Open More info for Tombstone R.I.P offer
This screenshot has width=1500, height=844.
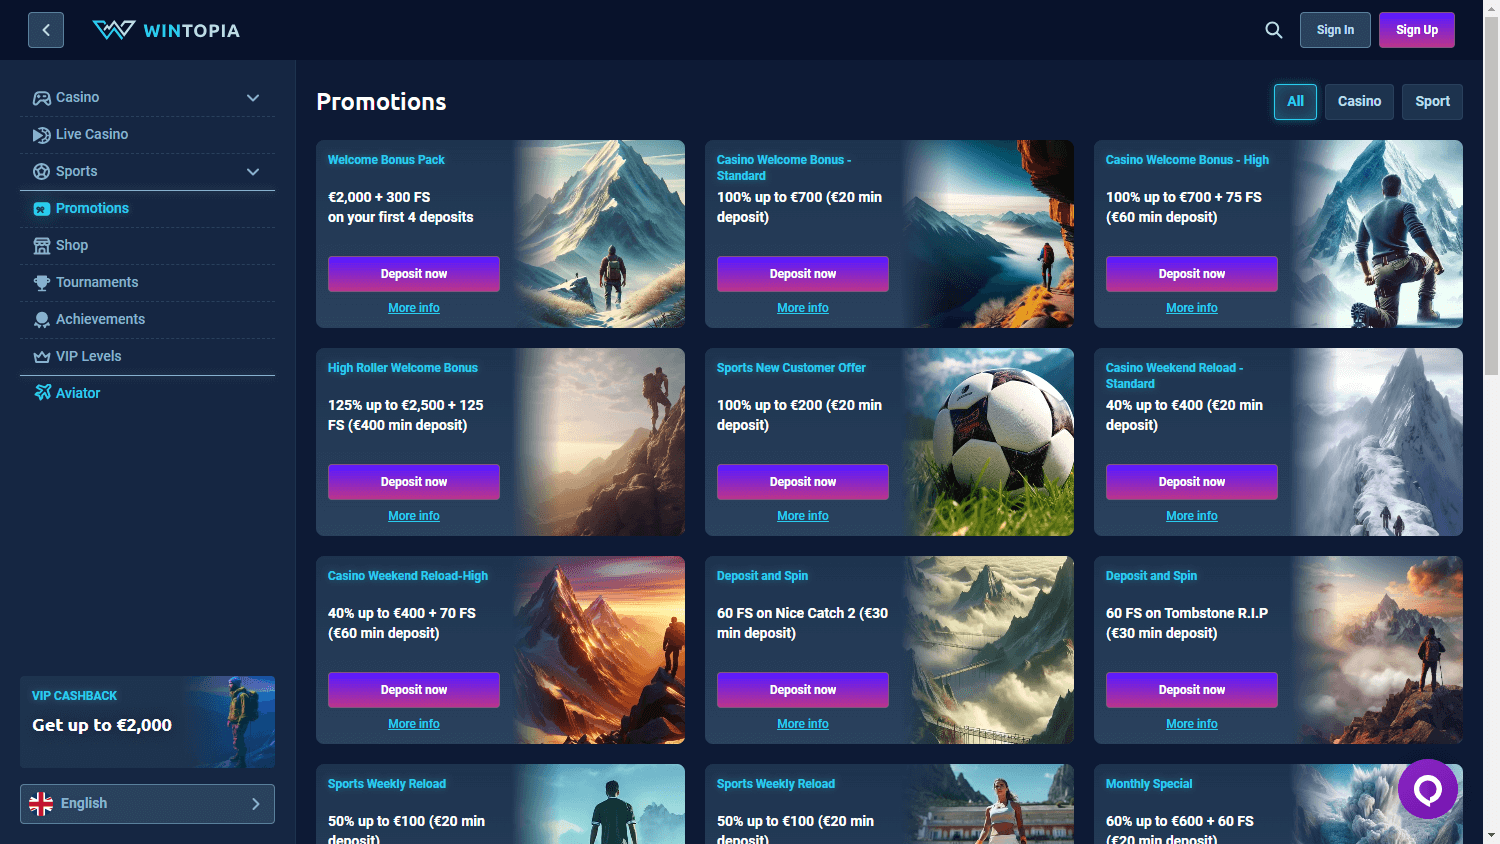tap(1192, 724)
